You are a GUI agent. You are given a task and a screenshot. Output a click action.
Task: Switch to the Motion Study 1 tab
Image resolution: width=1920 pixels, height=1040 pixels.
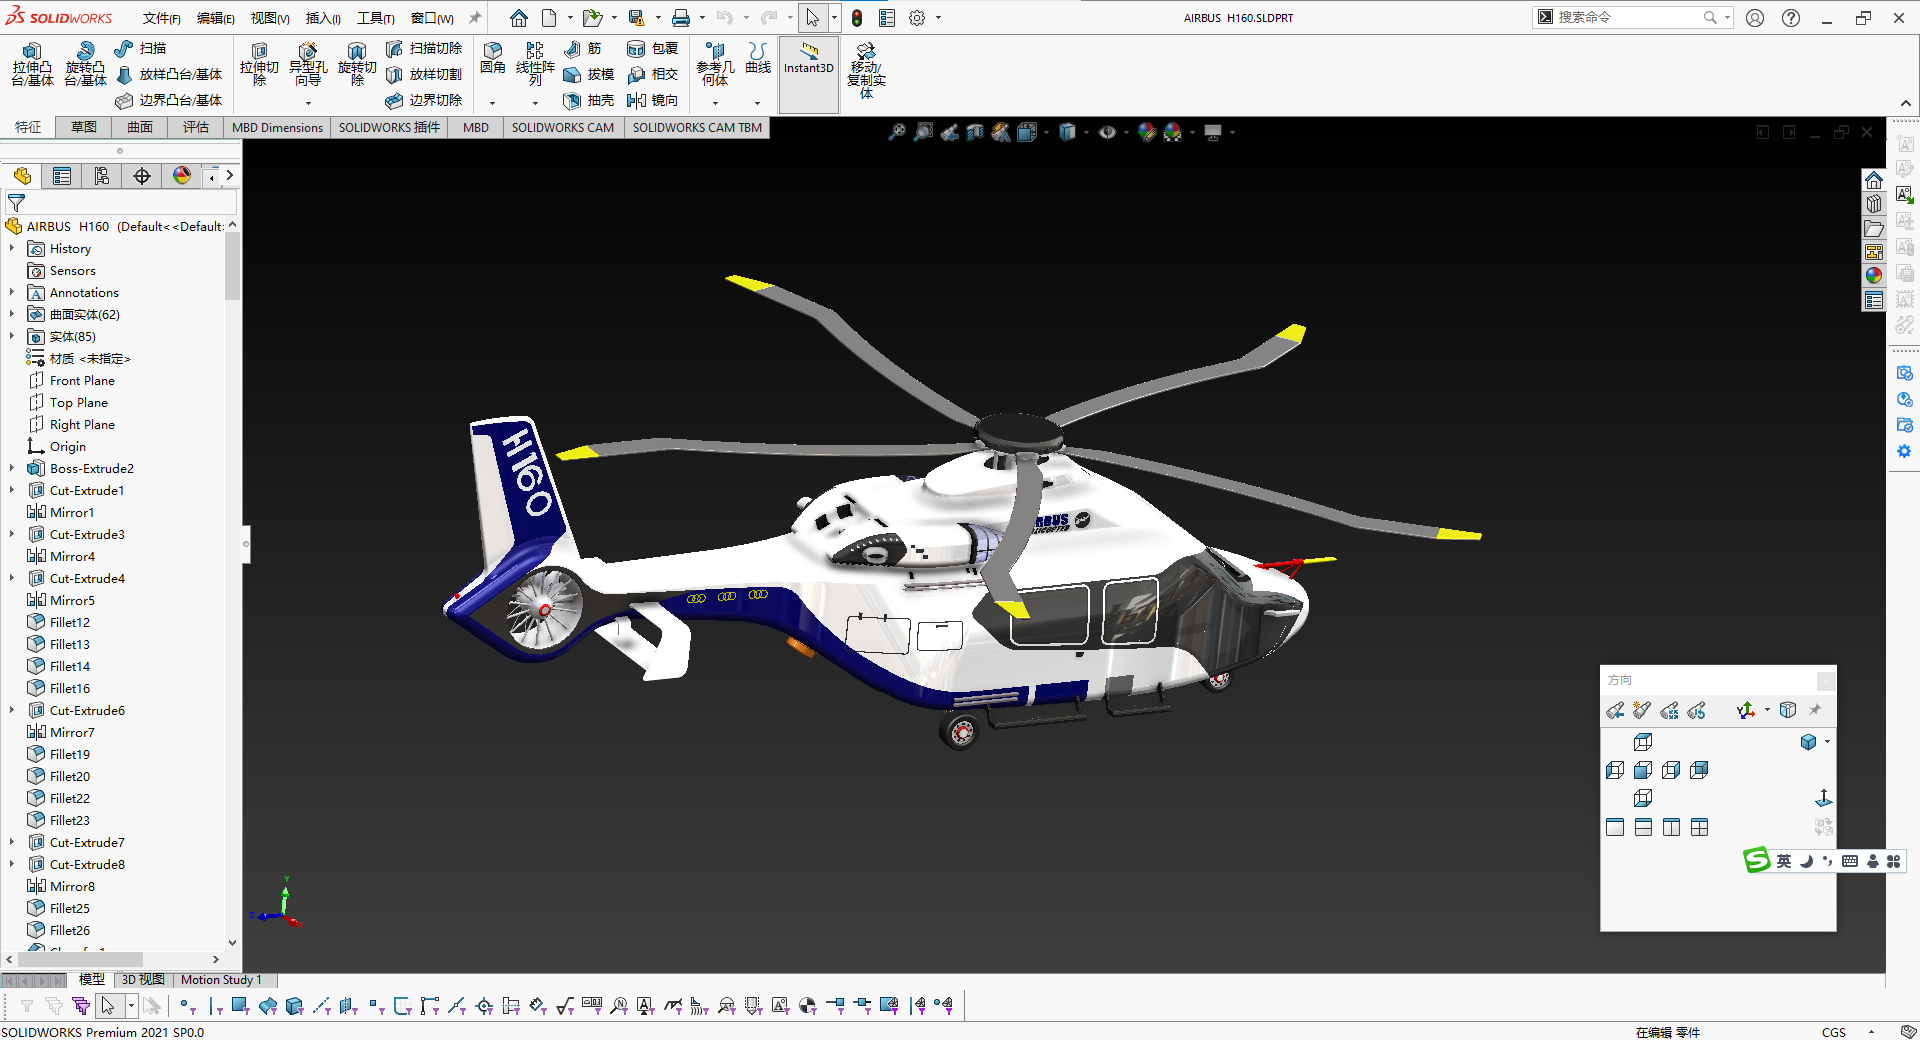222,980
